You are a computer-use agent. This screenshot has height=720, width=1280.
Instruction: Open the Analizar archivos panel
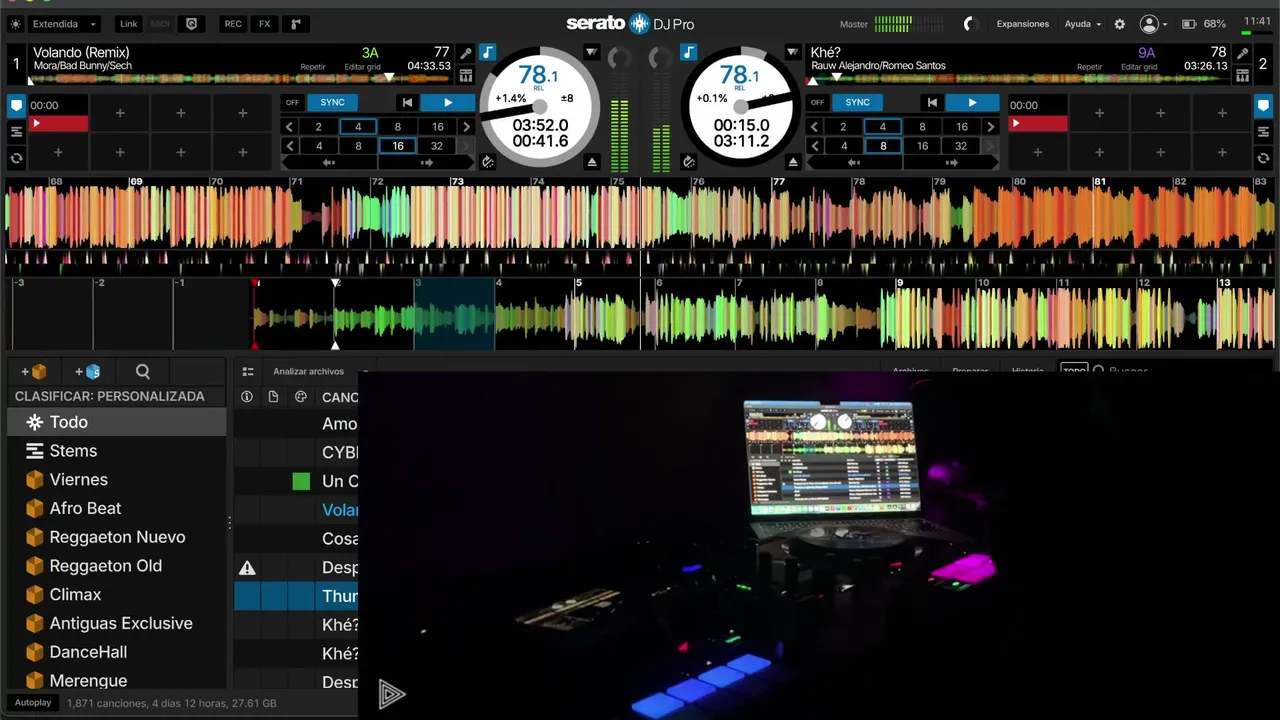coord(308,371)
